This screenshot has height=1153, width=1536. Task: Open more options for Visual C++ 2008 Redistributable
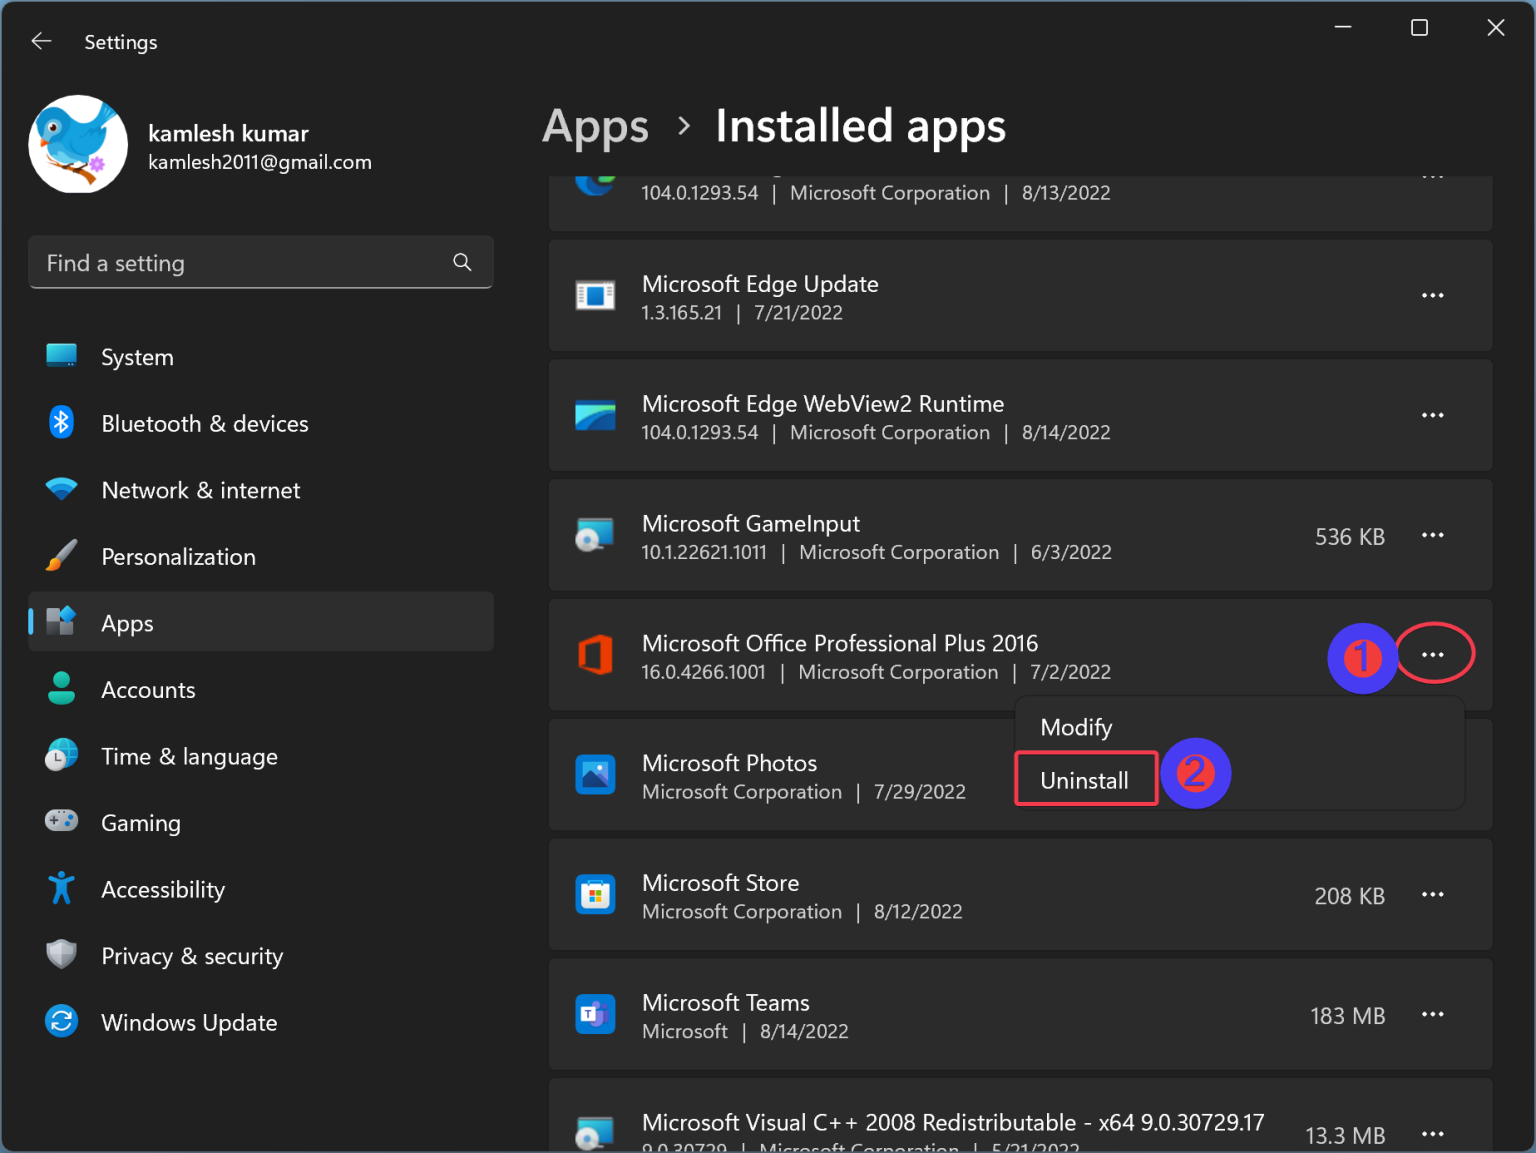pyautogui.click(x=1432, y=1134)
